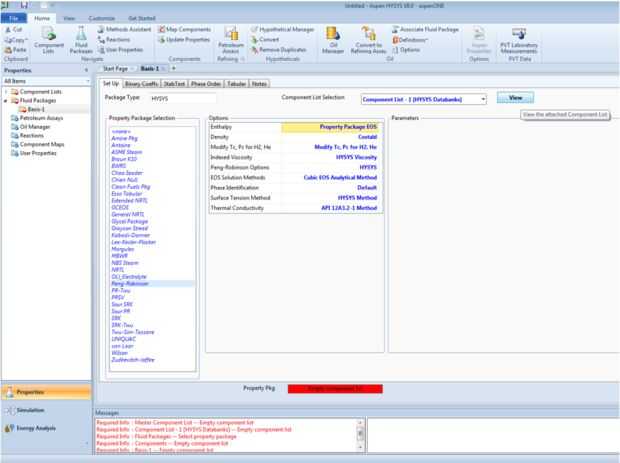Click Convert to Refining Assay

368,40
